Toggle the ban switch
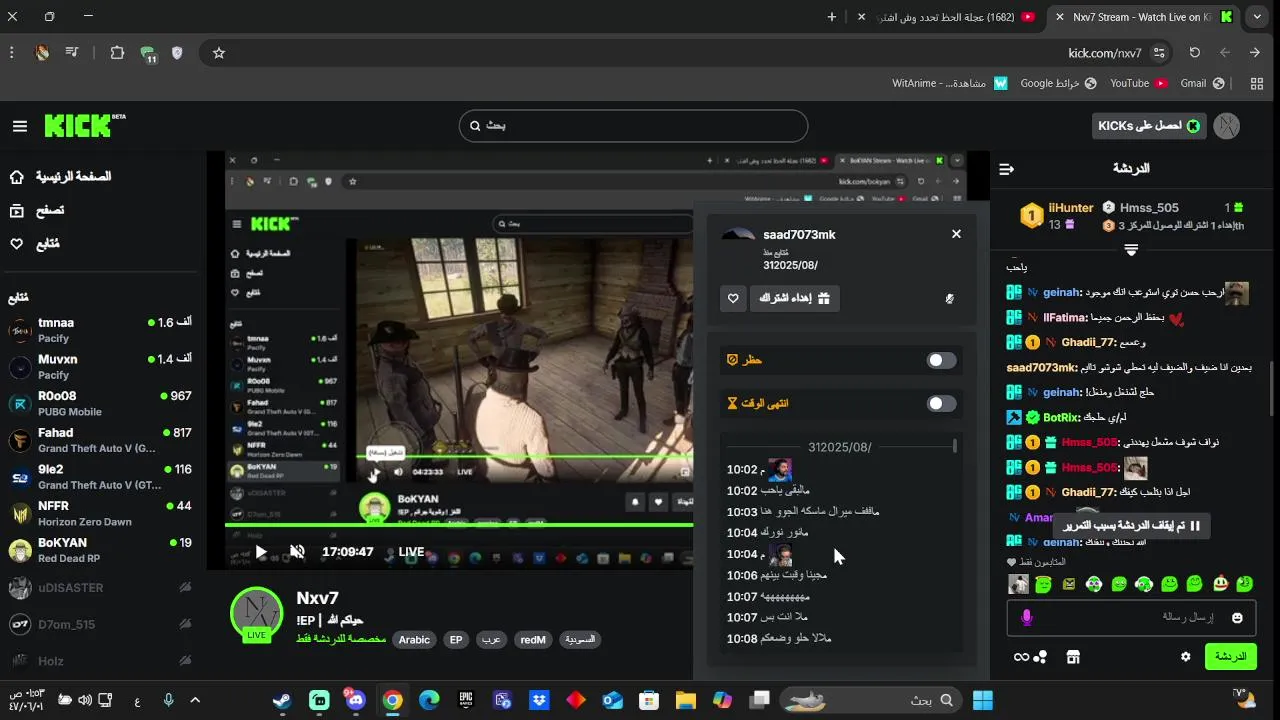The image size is (1280, 720). [x=941, y=360]
